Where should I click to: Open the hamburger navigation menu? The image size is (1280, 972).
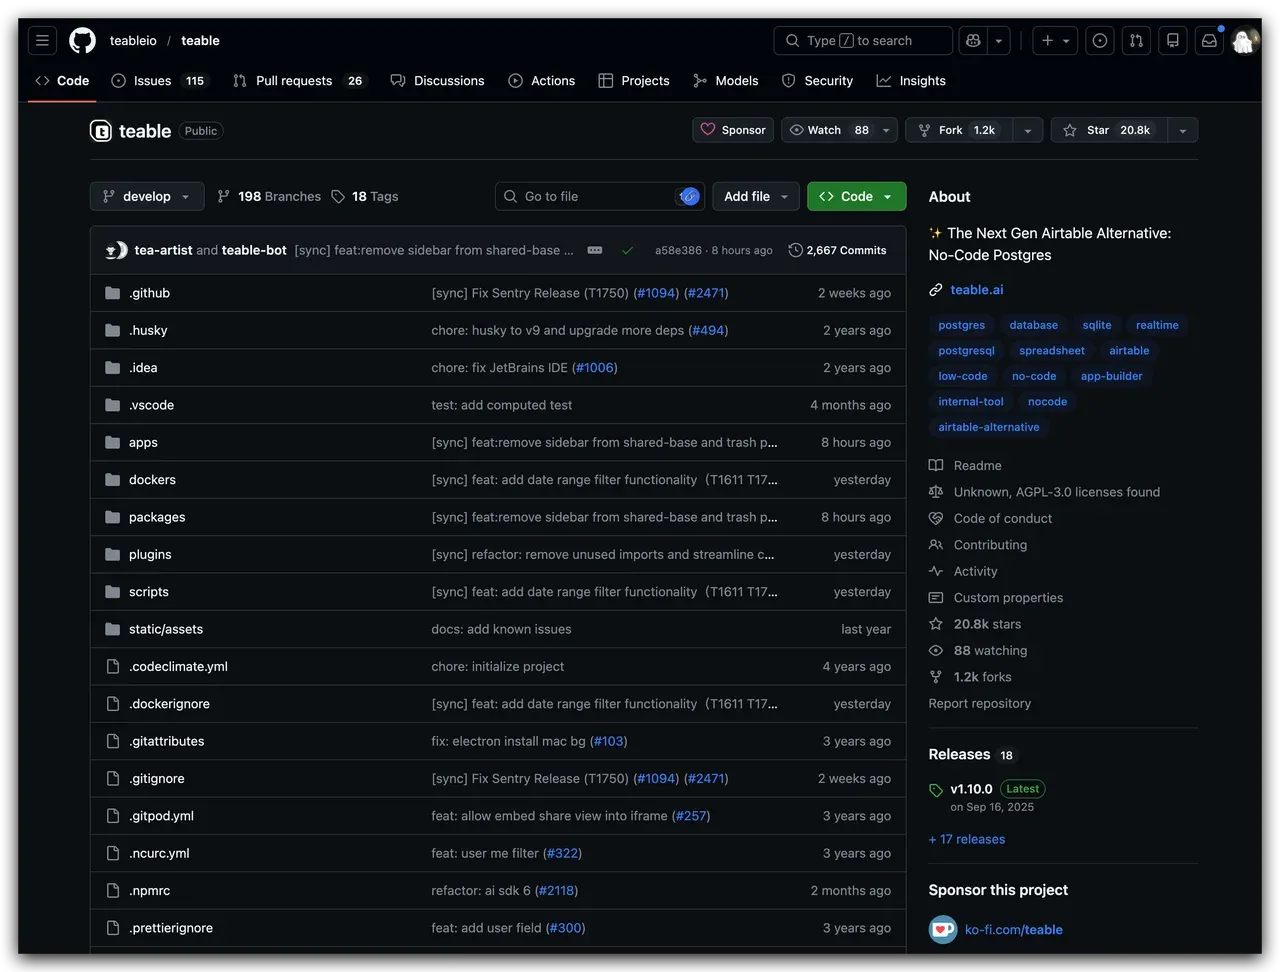[x=42, y=41]
